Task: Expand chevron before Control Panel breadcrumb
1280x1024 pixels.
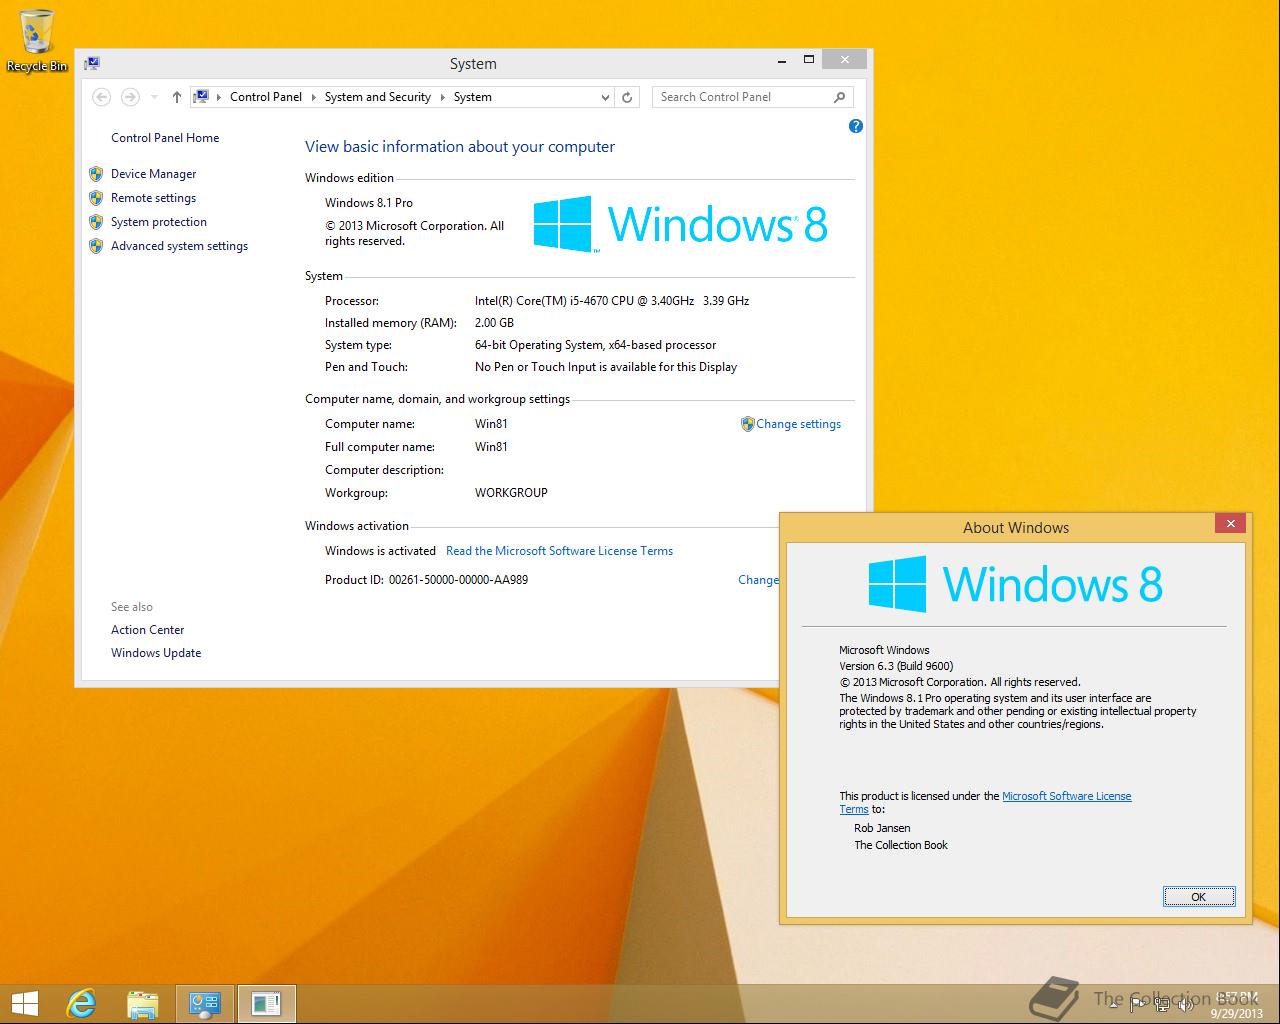Action: point(219,97)
